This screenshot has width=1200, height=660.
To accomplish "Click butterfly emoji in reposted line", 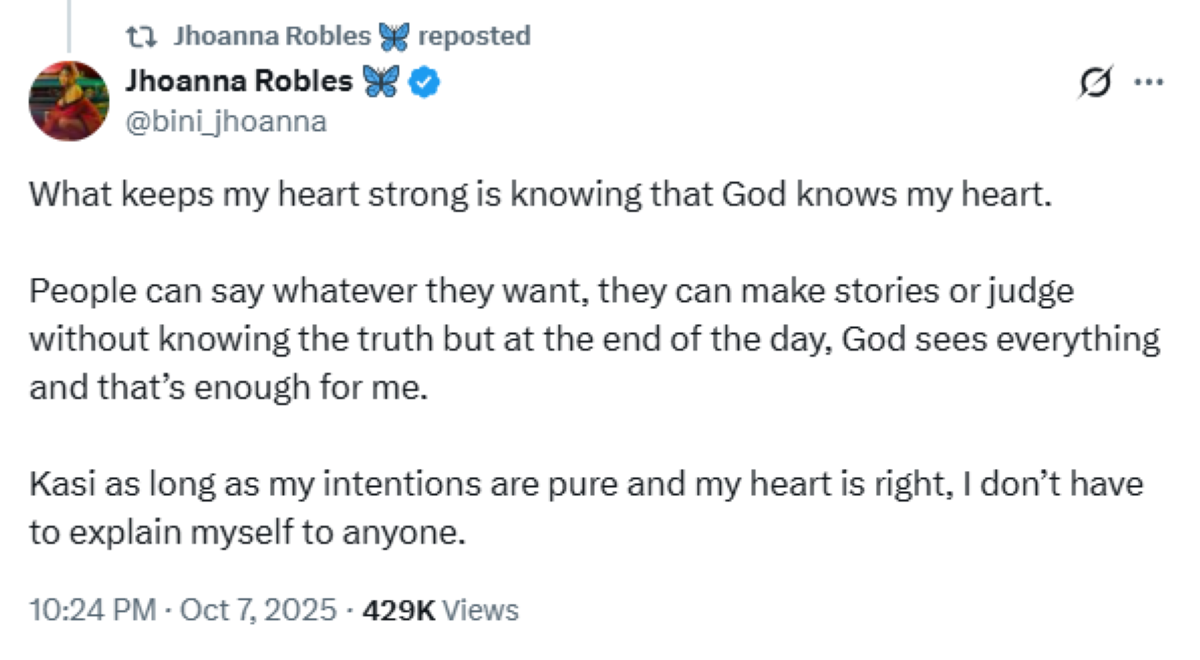I will (394, 37).
